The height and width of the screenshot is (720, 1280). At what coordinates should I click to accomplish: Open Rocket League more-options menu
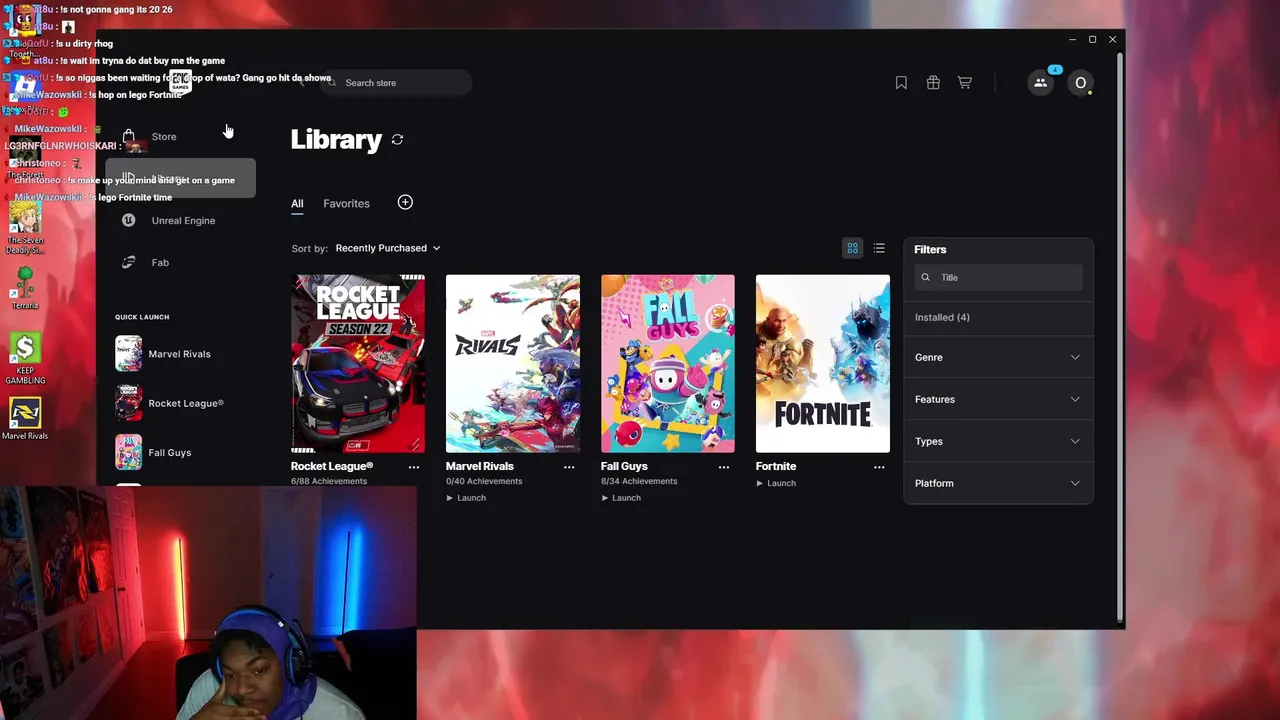(414, 467)
